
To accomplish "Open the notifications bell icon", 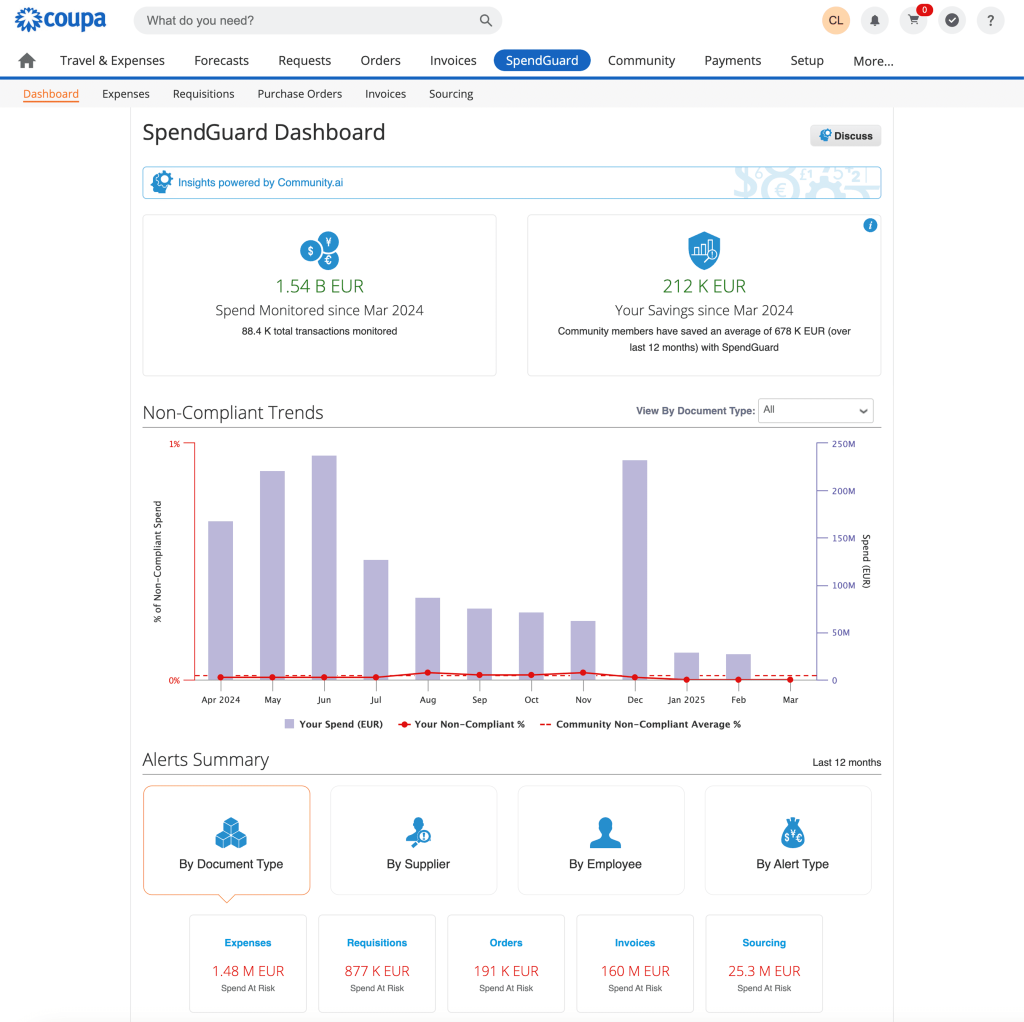I will (x=875, y=20).
